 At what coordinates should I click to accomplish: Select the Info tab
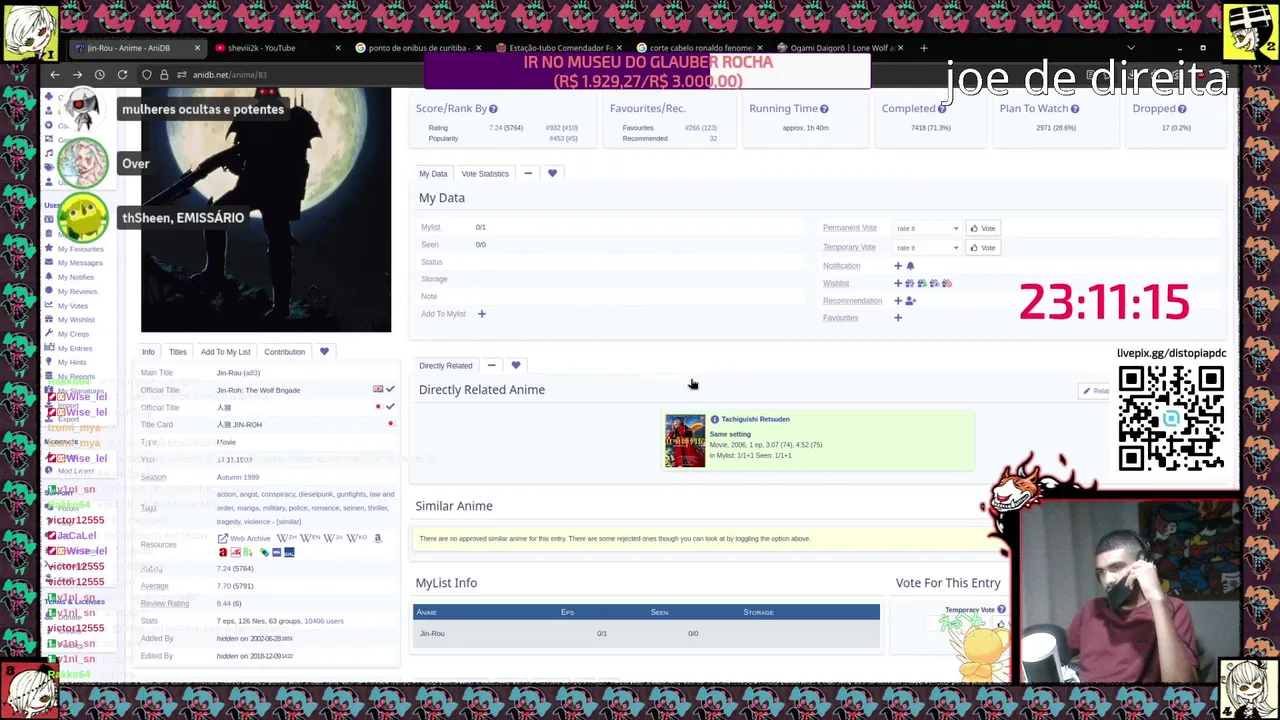pos(148,352)
